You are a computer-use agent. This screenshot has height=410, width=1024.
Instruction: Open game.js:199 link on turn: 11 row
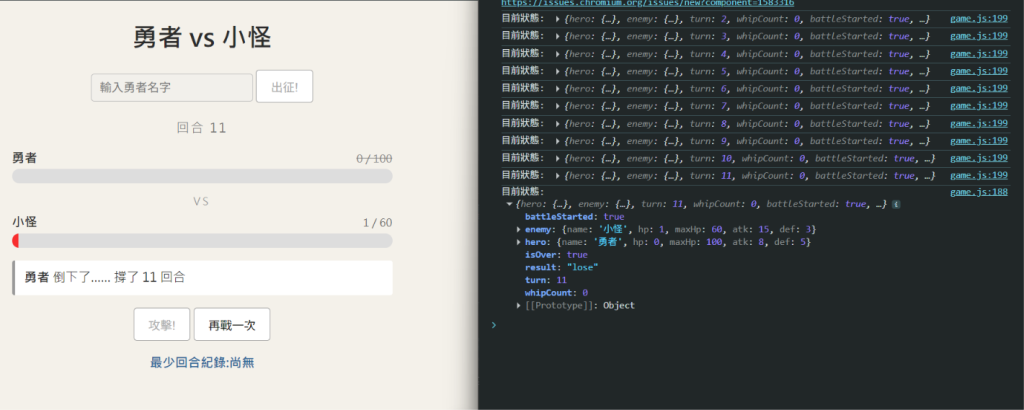tap(978, 176)
